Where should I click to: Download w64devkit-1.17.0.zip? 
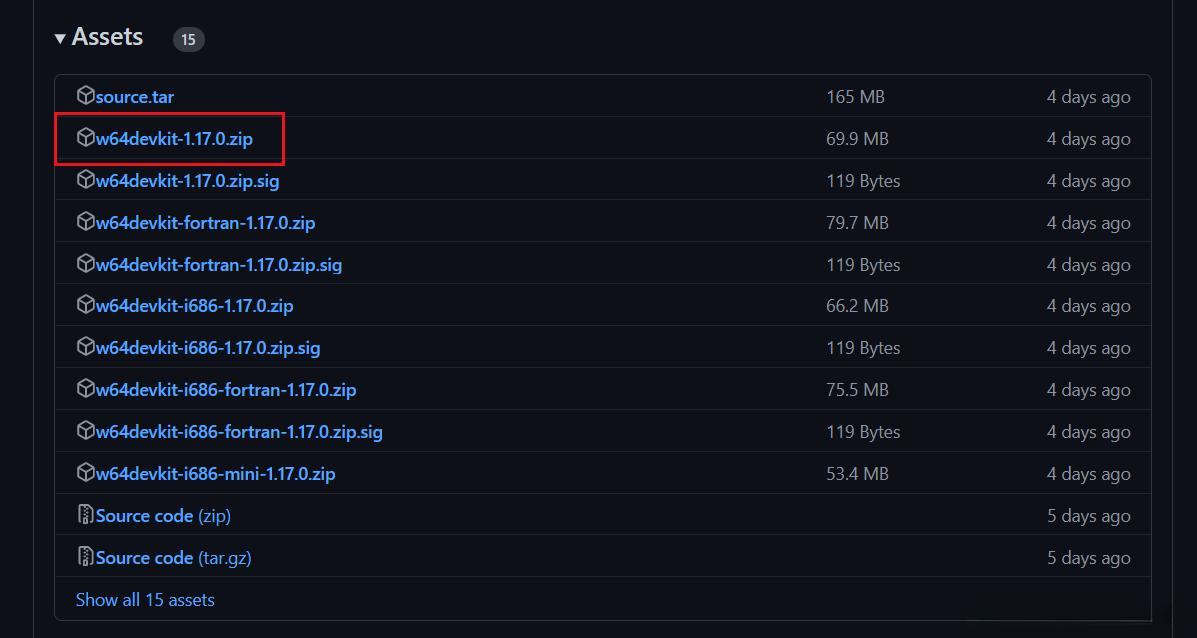point(174,139)
